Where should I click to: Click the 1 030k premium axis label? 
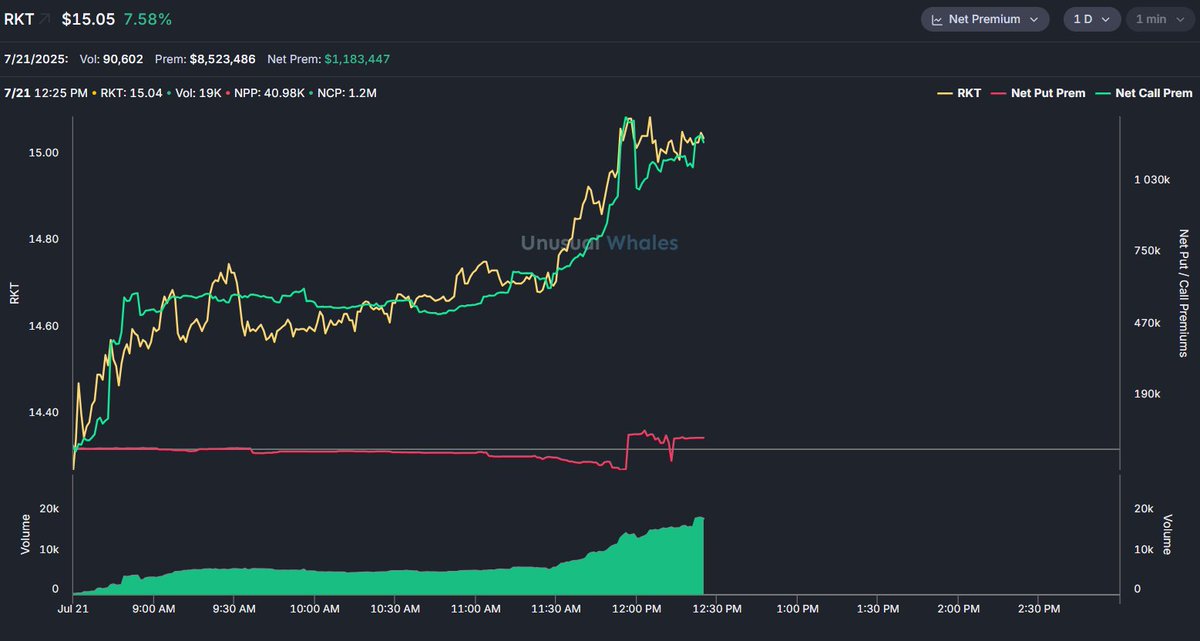pos(1151,179)
